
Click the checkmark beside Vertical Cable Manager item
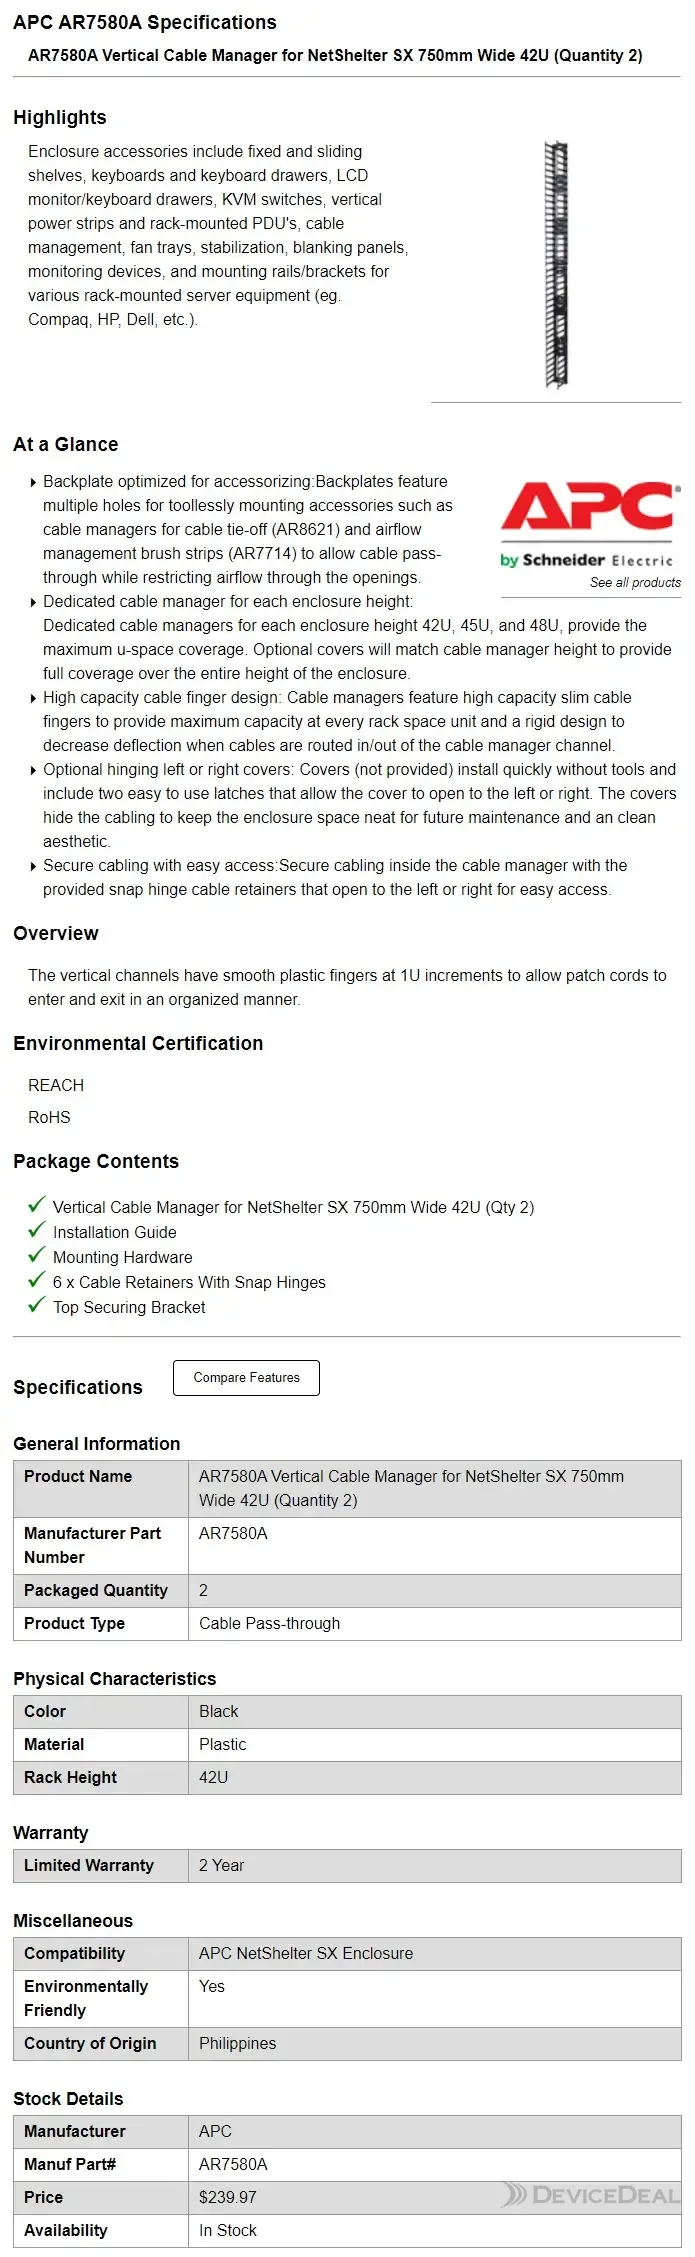(37, 1206)
